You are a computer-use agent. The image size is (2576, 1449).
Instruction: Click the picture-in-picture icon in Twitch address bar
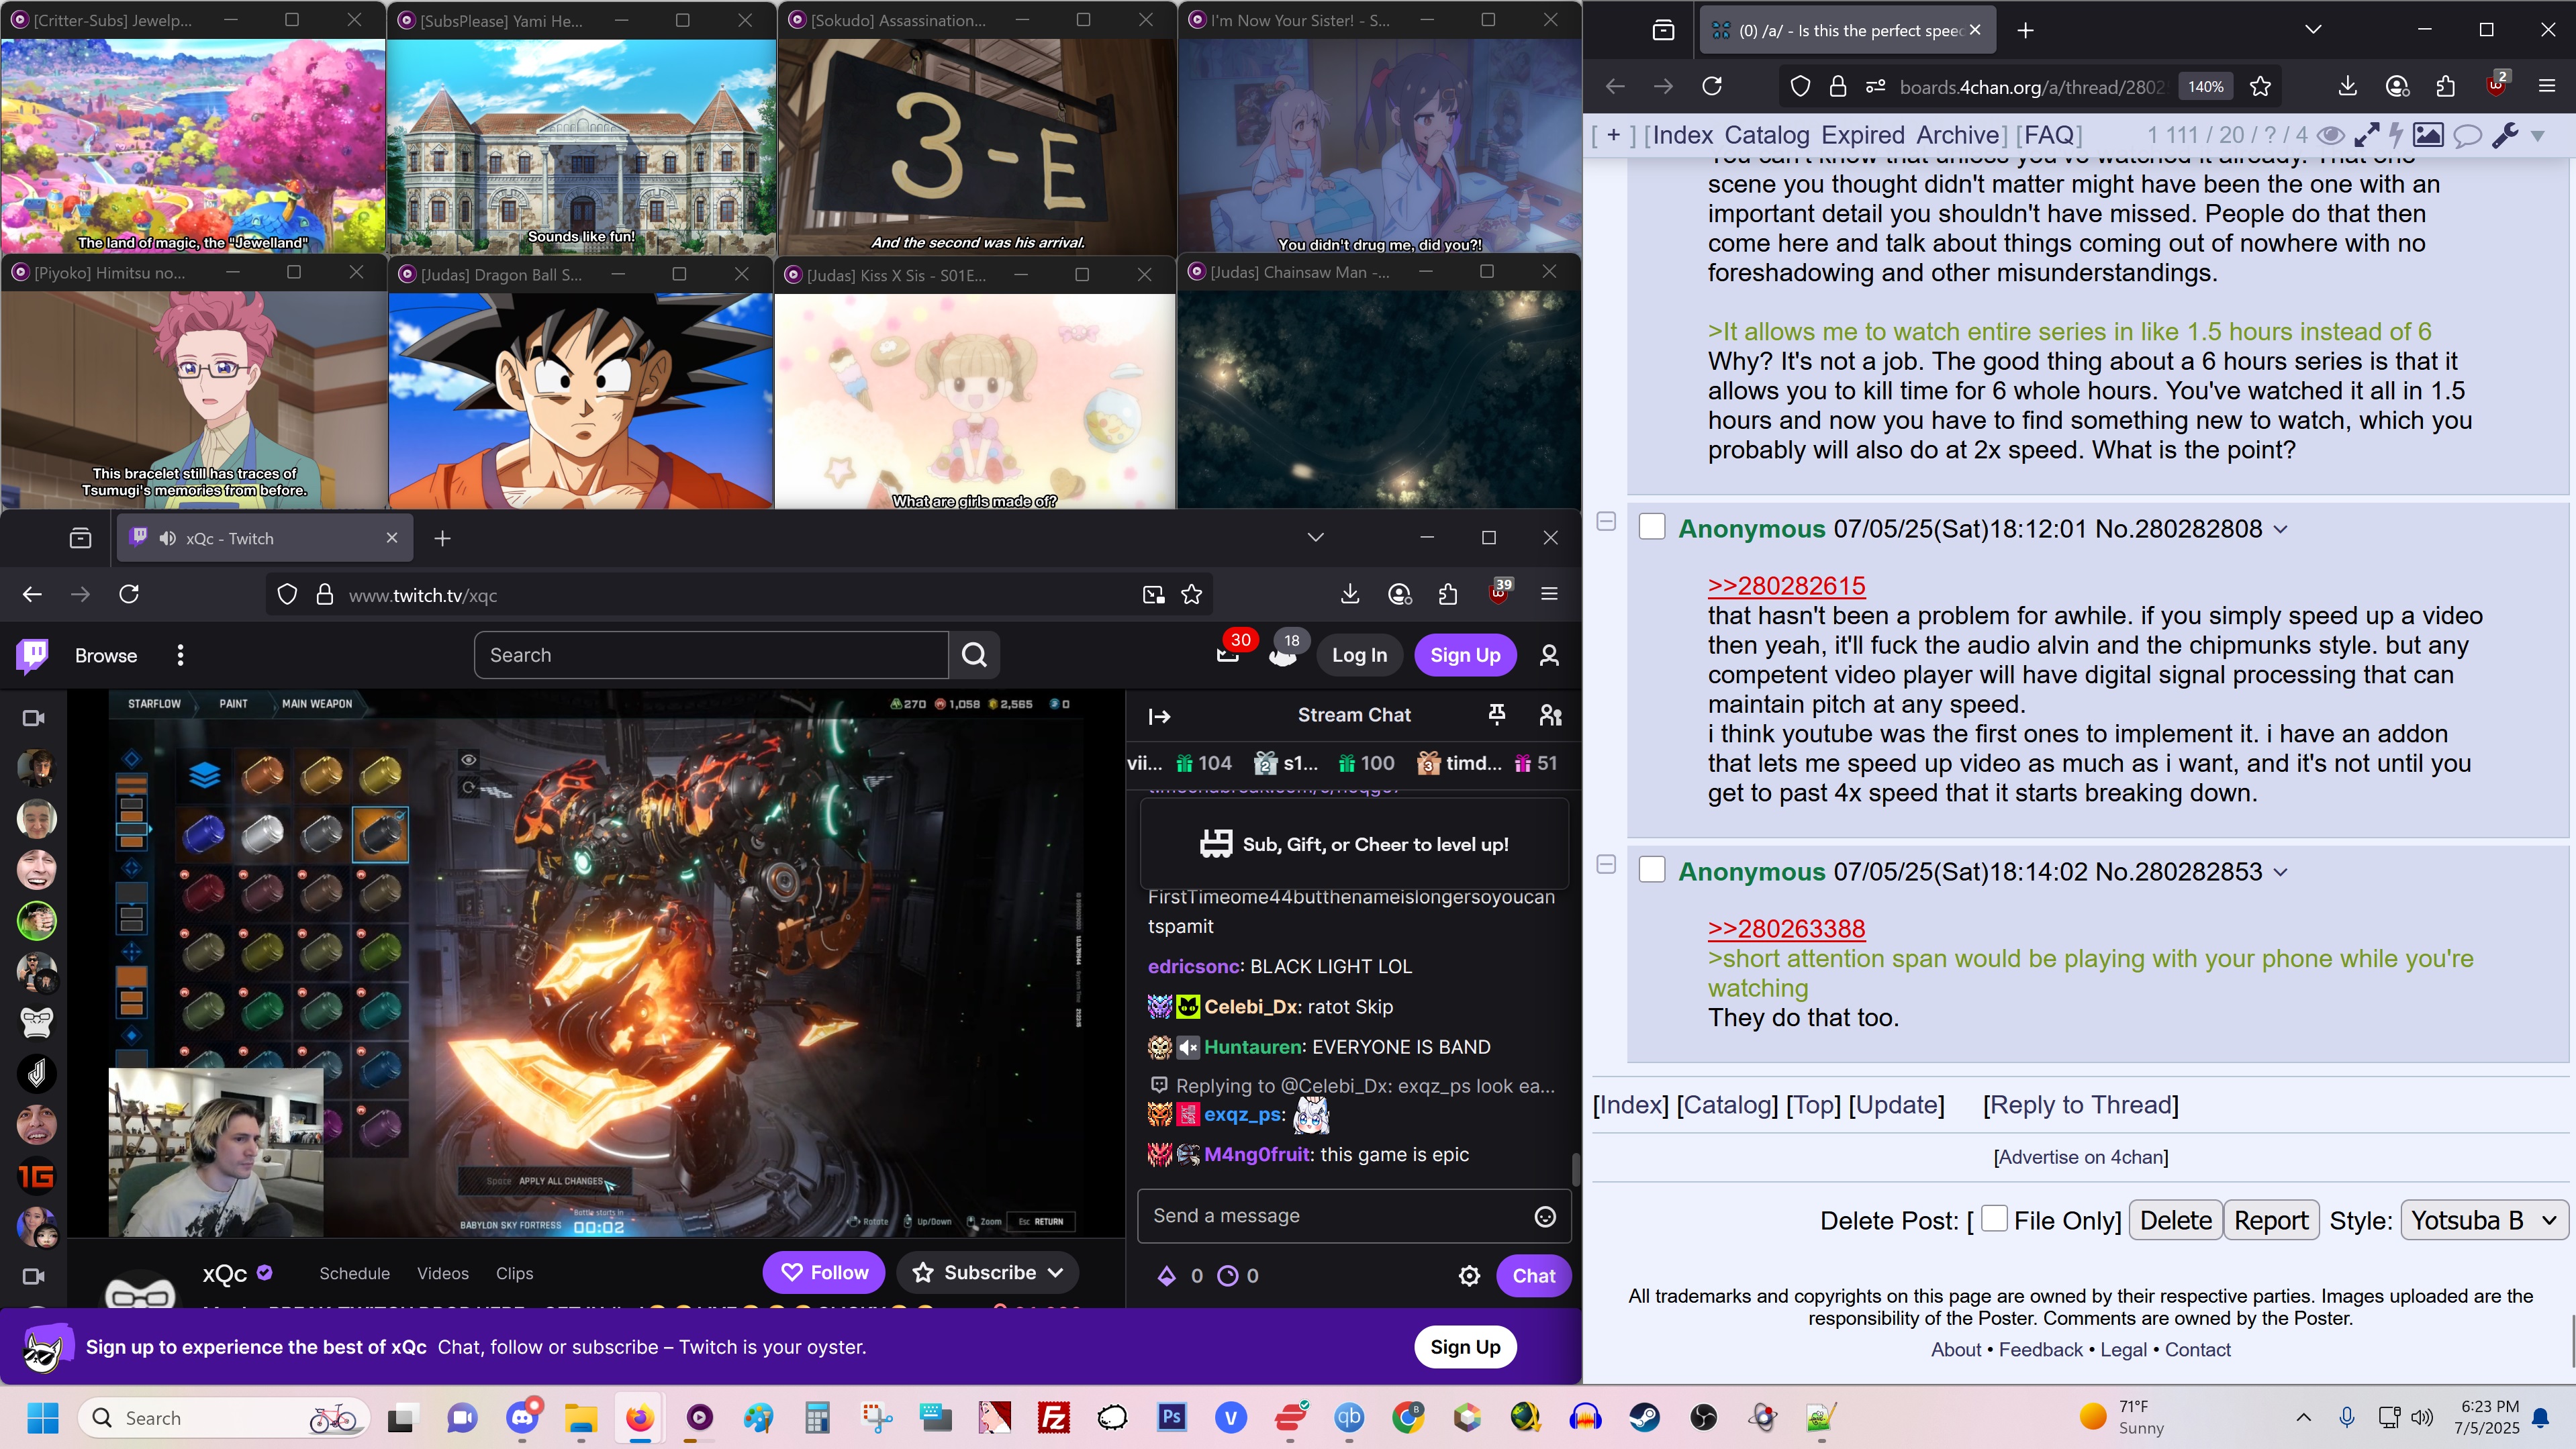[1153, 595]
